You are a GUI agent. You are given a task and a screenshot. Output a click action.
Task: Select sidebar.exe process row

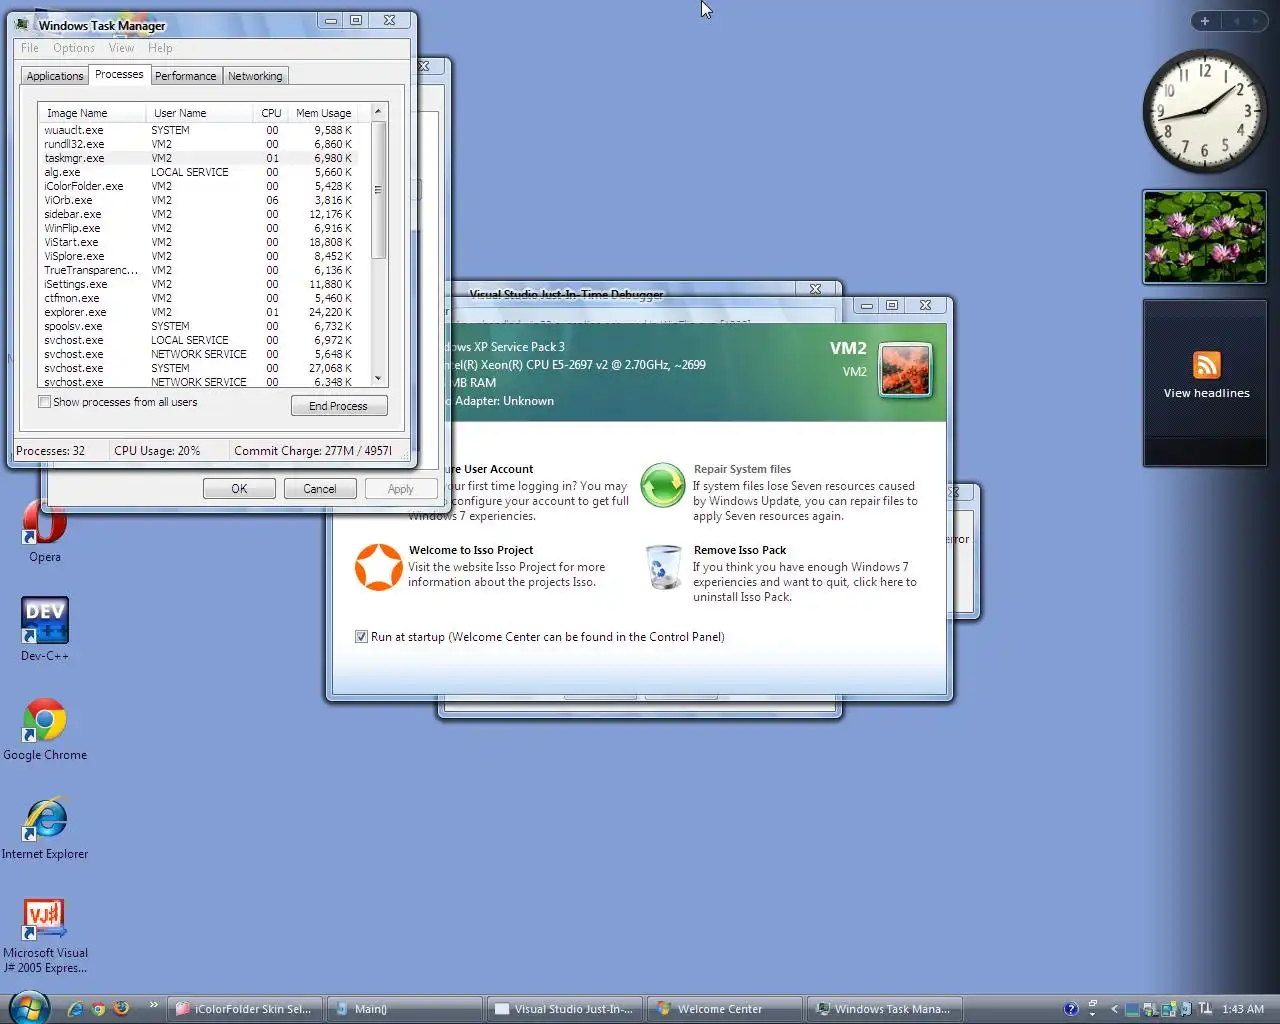pos(198,214)
